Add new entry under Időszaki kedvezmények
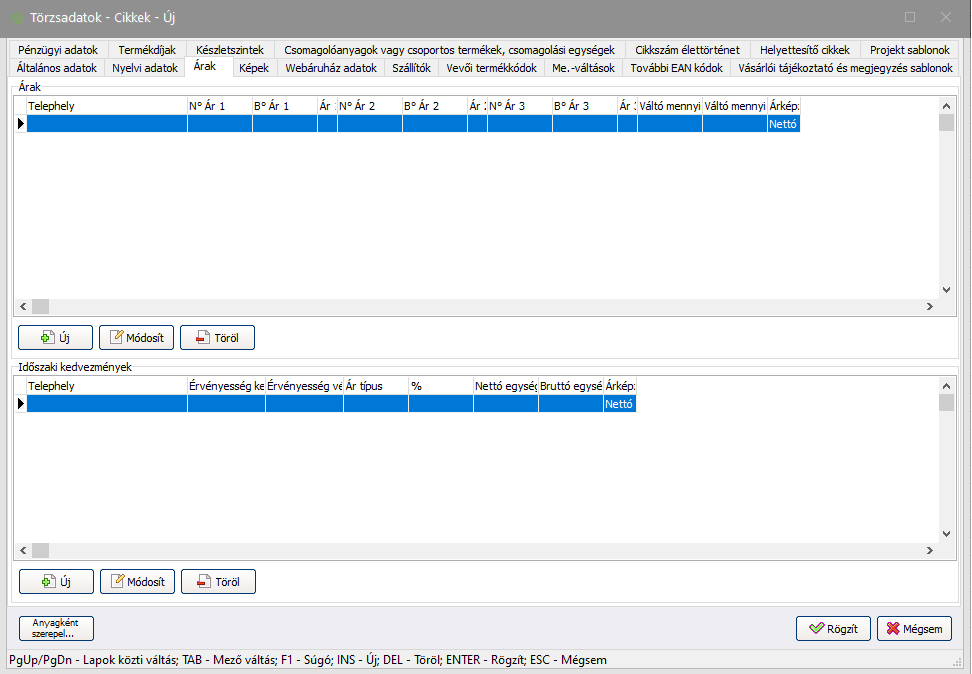Viewport: 972px width, 674px height. (x=56, y=581)
